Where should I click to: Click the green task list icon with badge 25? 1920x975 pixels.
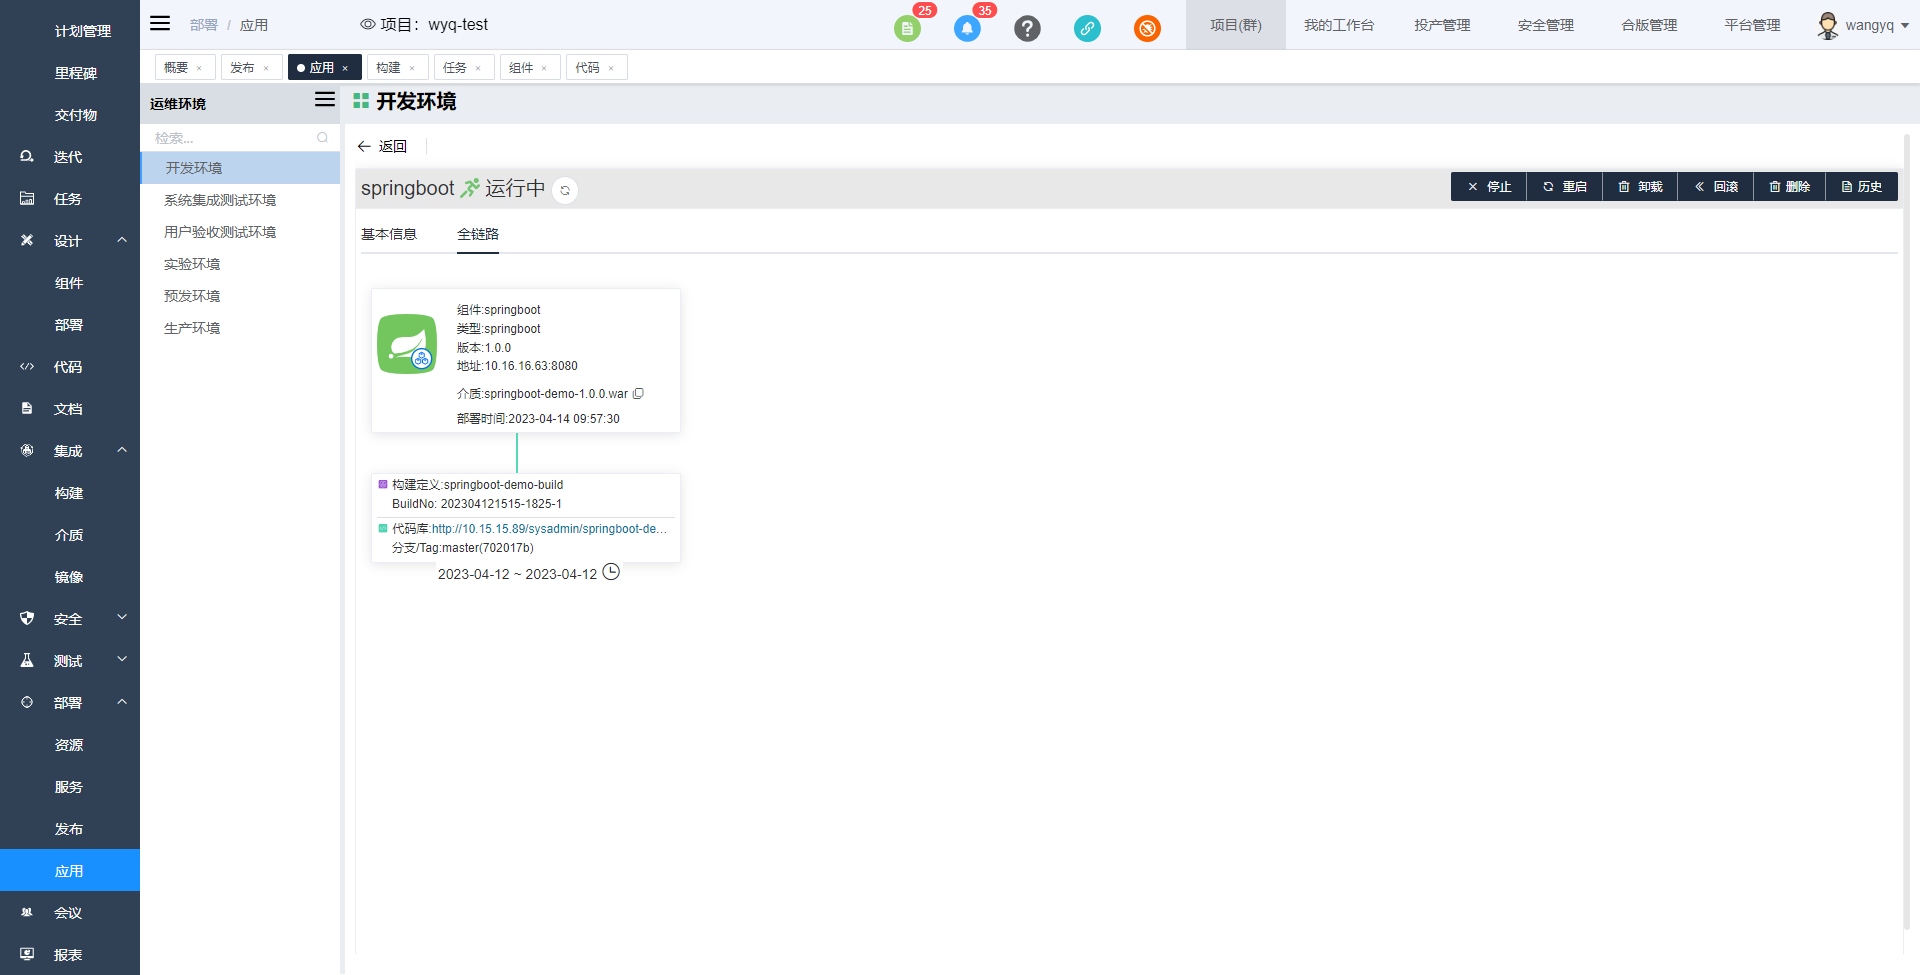point(907,28)
